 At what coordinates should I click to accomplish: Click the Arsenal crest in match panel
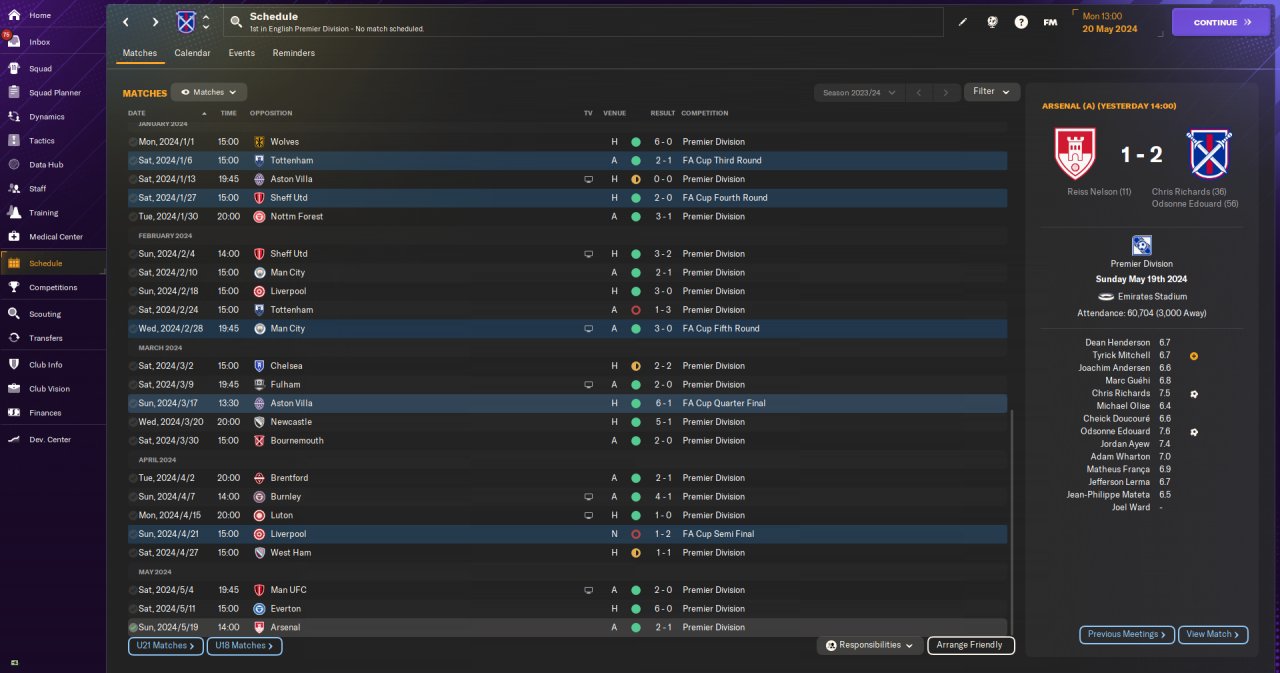tap(1075, 153)
